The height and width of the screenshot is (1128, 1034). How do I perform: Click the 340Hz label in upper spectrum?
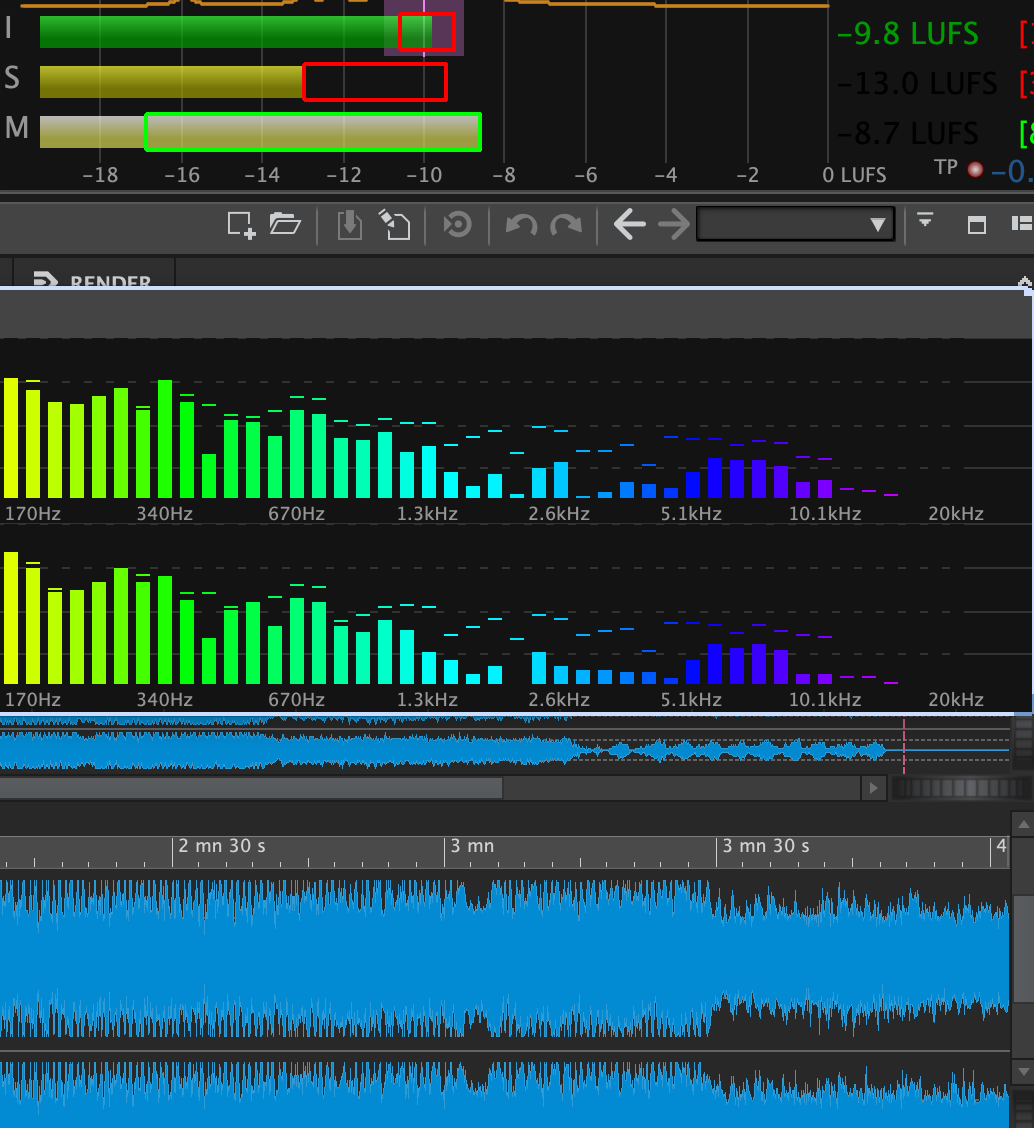point(165,514)
